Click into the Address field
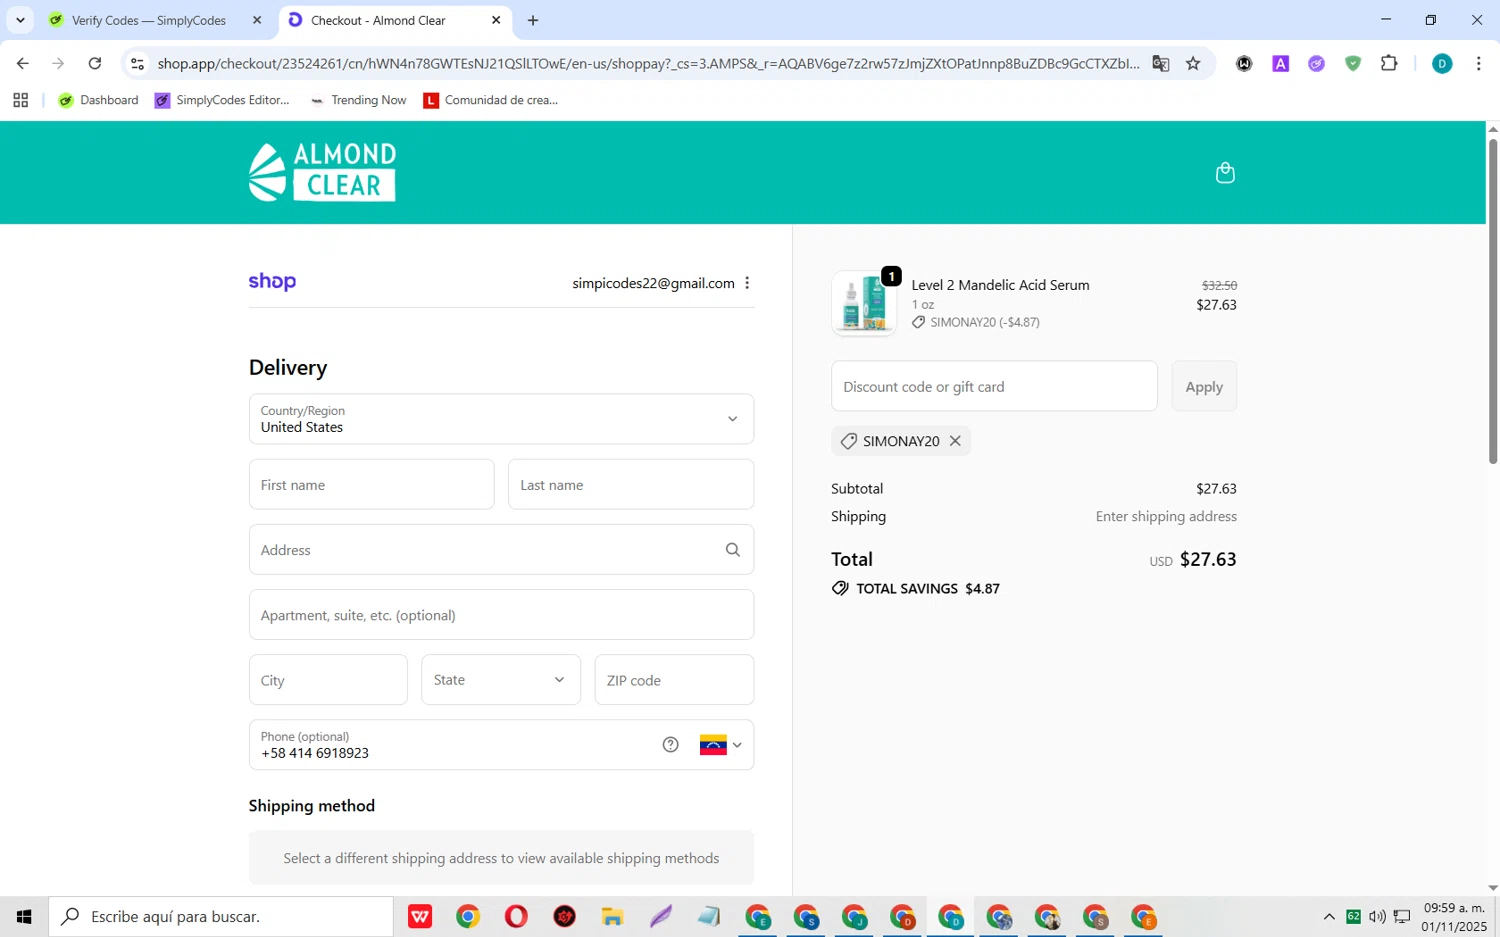The image size is (1500, 937). [501, 550]
